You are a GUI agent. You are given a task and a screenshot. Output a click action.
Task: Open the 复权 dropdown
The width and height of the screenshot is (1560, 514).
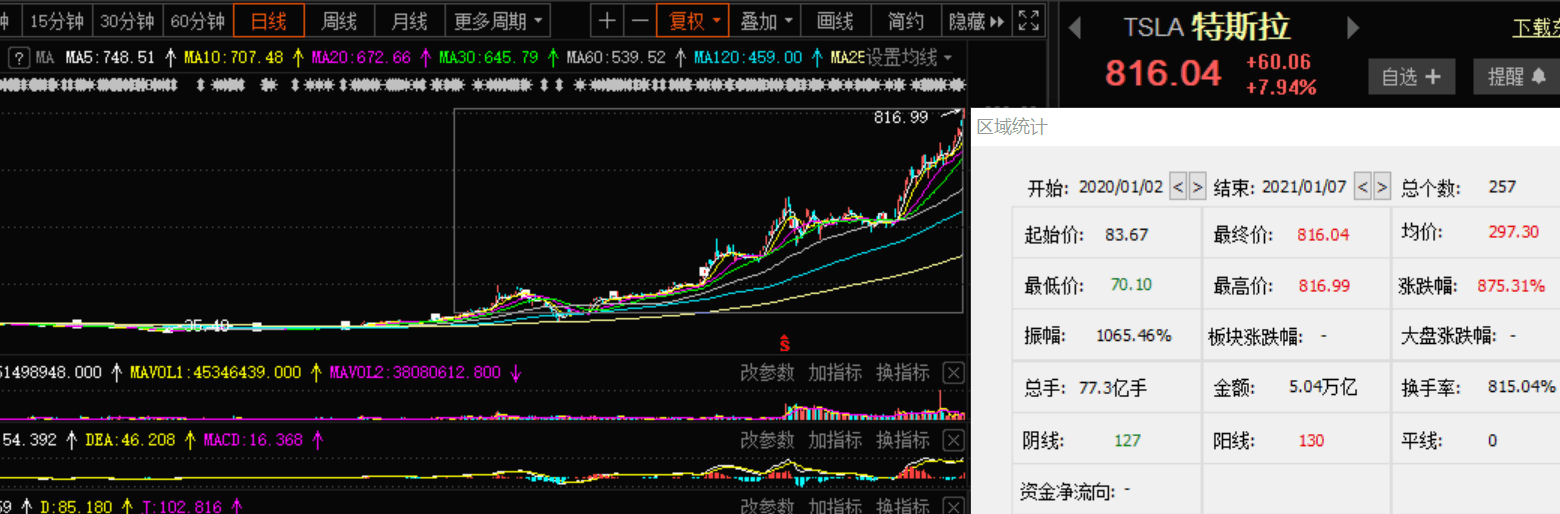(x=693, y=20)
